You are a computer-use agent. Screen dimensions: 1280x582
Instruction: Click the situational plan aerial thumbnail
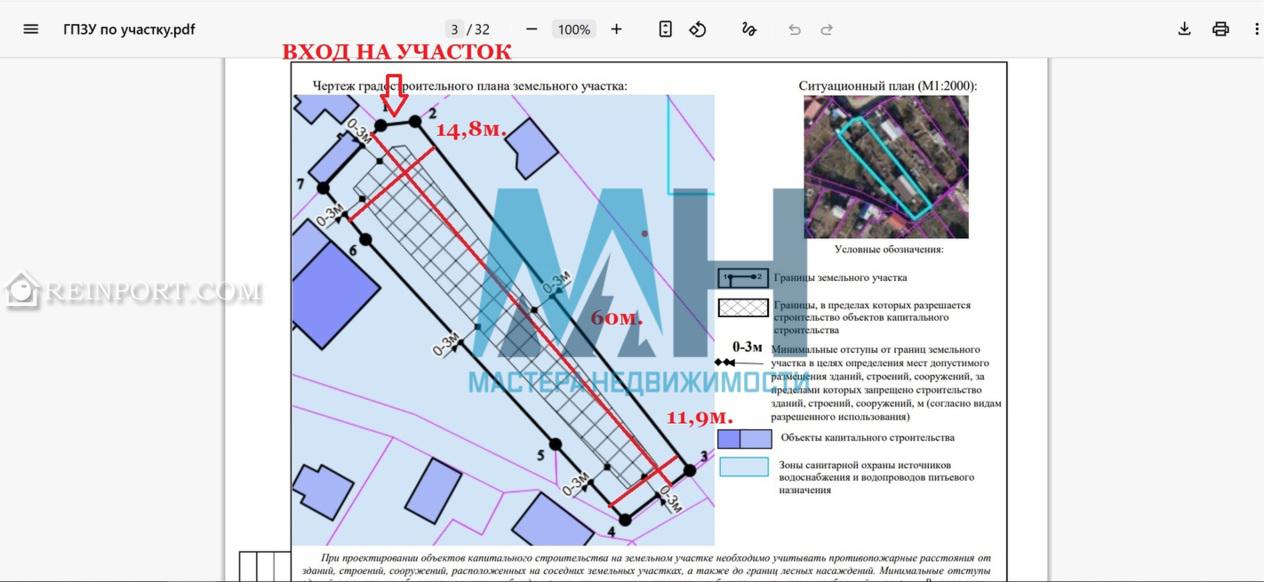click(886, 167)
